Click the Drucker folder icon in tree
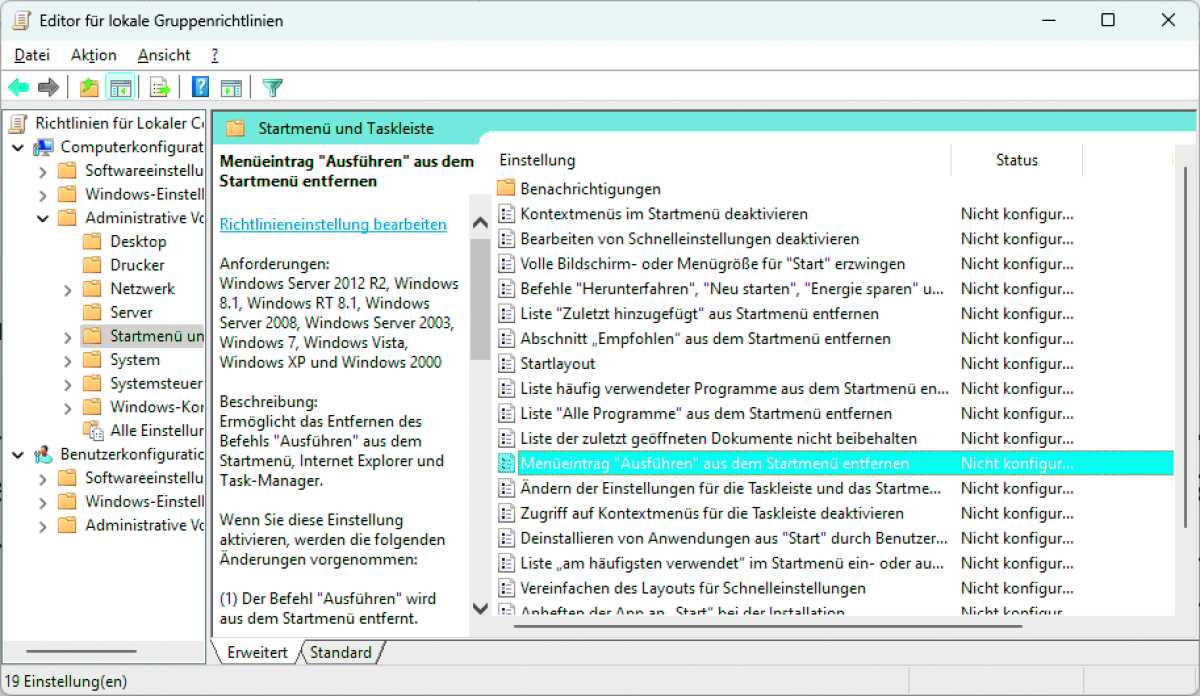The width and height of the screenshot is (1200, 696). [92, 265]
